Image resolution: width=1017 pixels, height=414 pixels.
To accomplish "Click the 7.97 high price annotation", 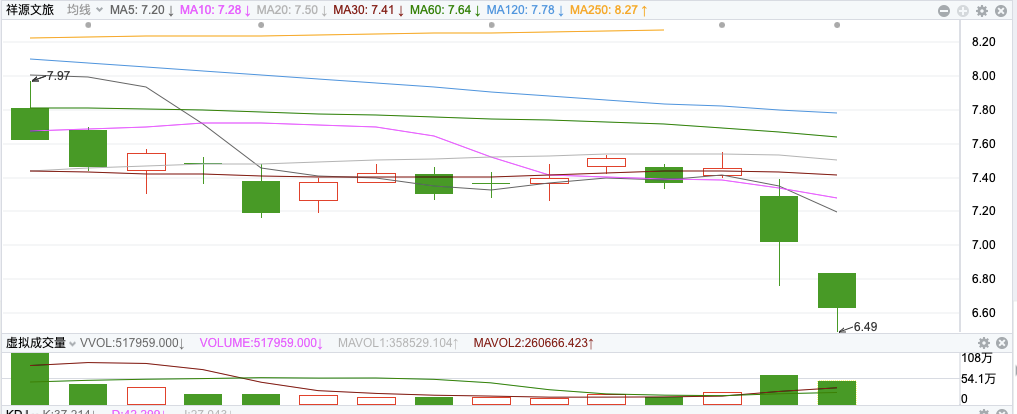I will click(x=58, y=76).
